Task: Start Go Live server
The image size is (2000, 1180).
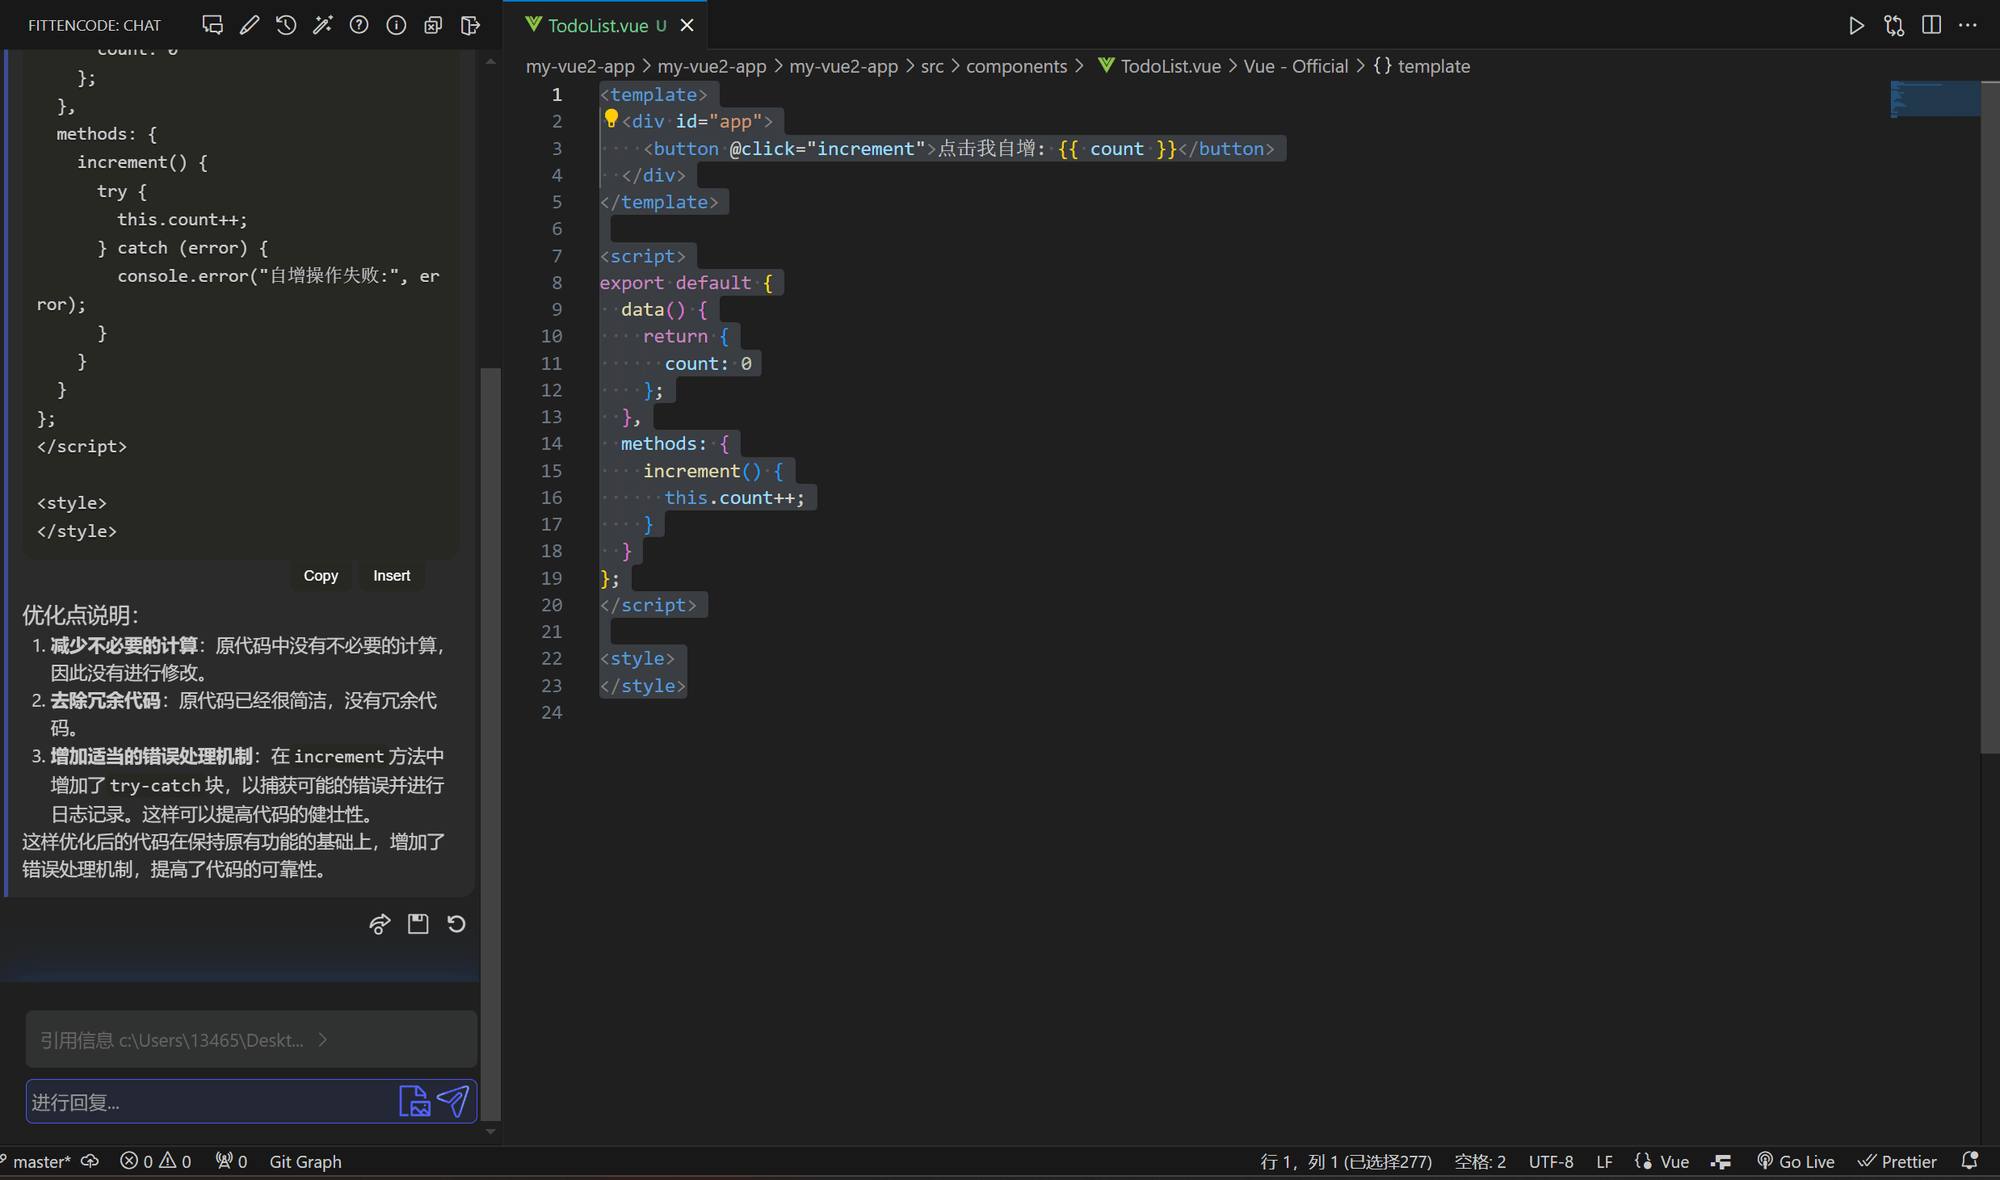Action: coord(1796,1161)
